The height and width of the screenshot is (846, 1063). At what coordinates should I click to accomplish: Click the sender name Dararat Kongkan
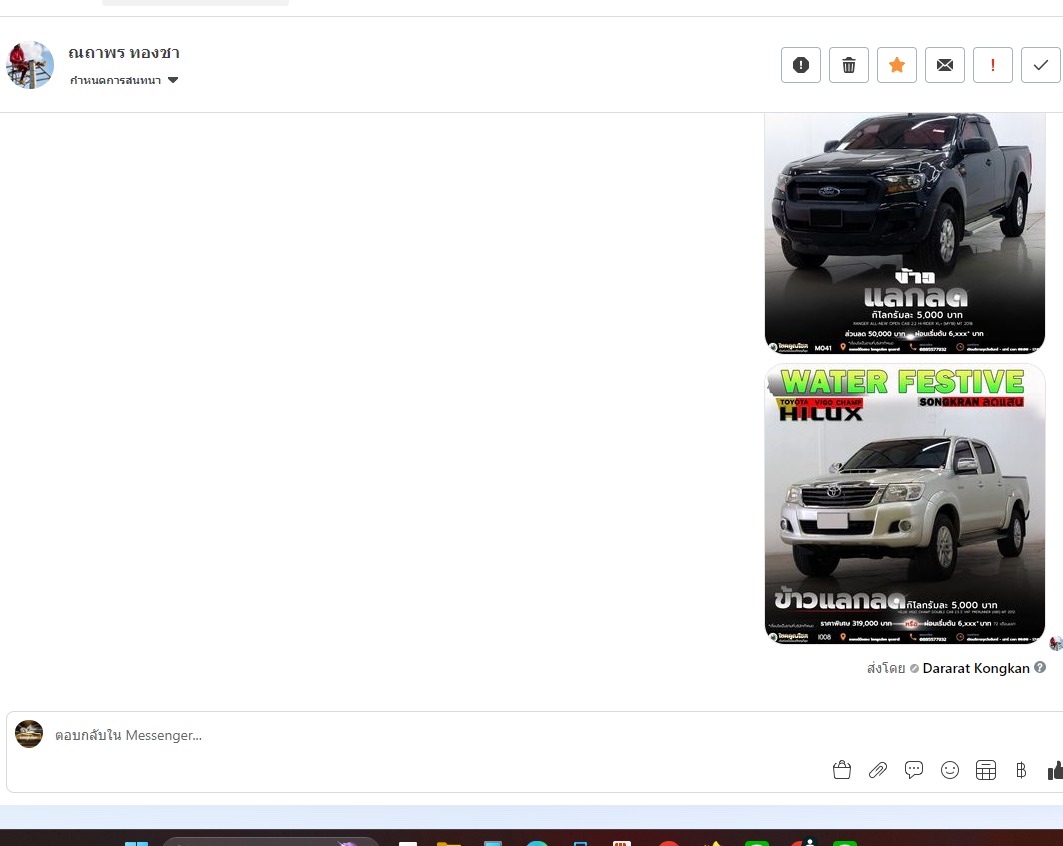pos(976,668)
